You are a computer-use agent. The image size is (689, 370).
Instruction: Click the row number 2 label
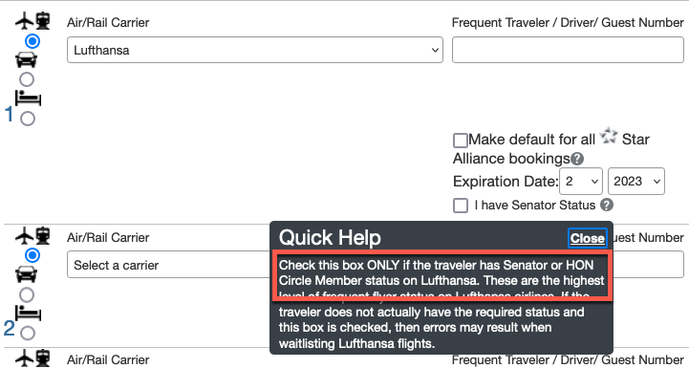[9, 328]
